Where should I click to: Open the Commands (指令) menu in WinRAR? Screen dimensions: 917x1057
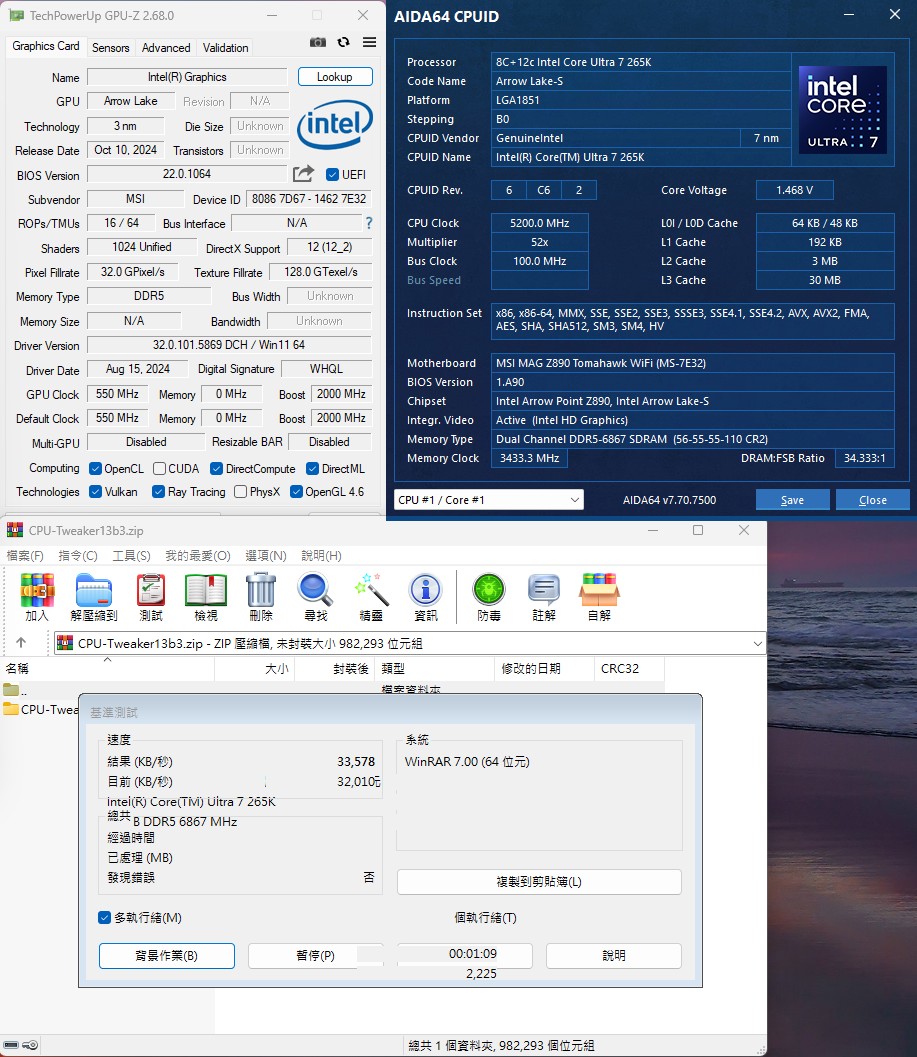tap(78, 555)
